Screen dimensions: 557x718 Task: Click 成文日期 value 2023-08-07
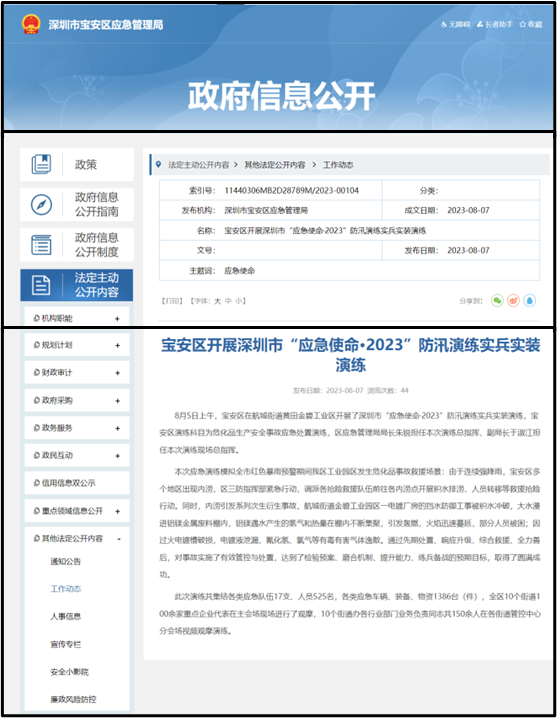(x=468, y=210)
